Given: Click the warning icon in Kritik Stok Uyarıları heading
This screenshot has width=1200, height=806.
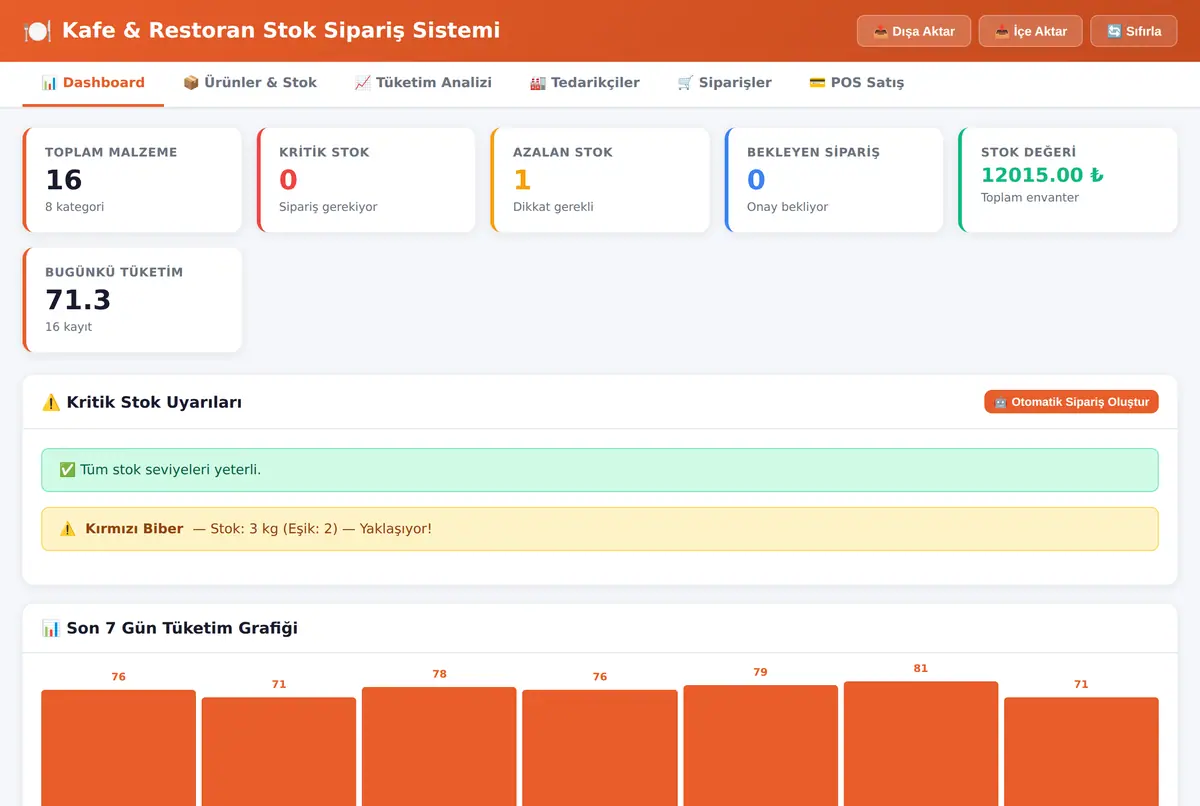Looking at the screenshot, I should pos(51,402).
